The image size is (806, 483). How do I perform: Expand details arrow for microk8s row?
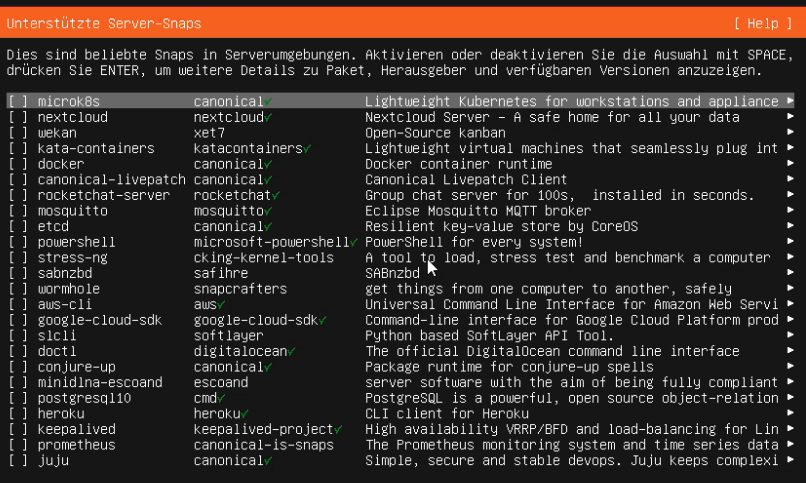(x=790, y=101)
